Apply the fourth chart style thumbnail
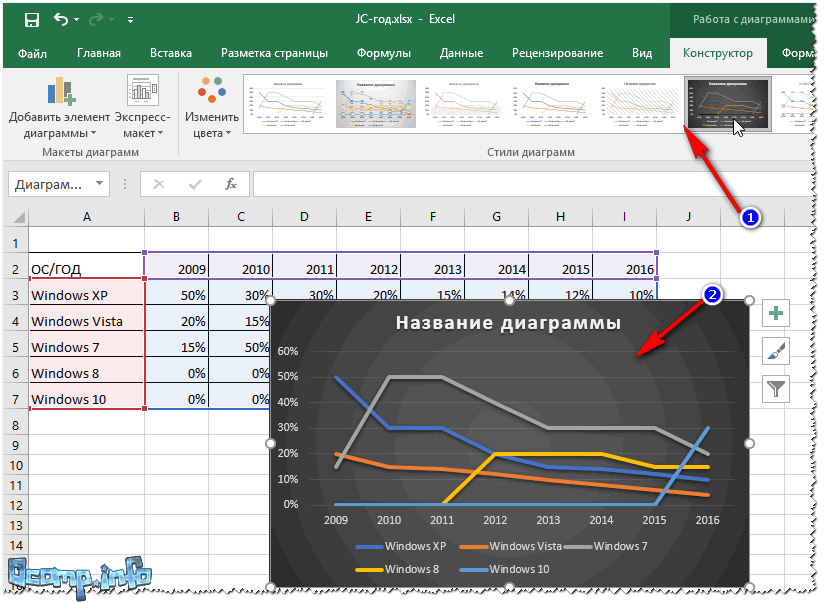The width and height of the screenshot is (826, 603). (x=552, y=104)
